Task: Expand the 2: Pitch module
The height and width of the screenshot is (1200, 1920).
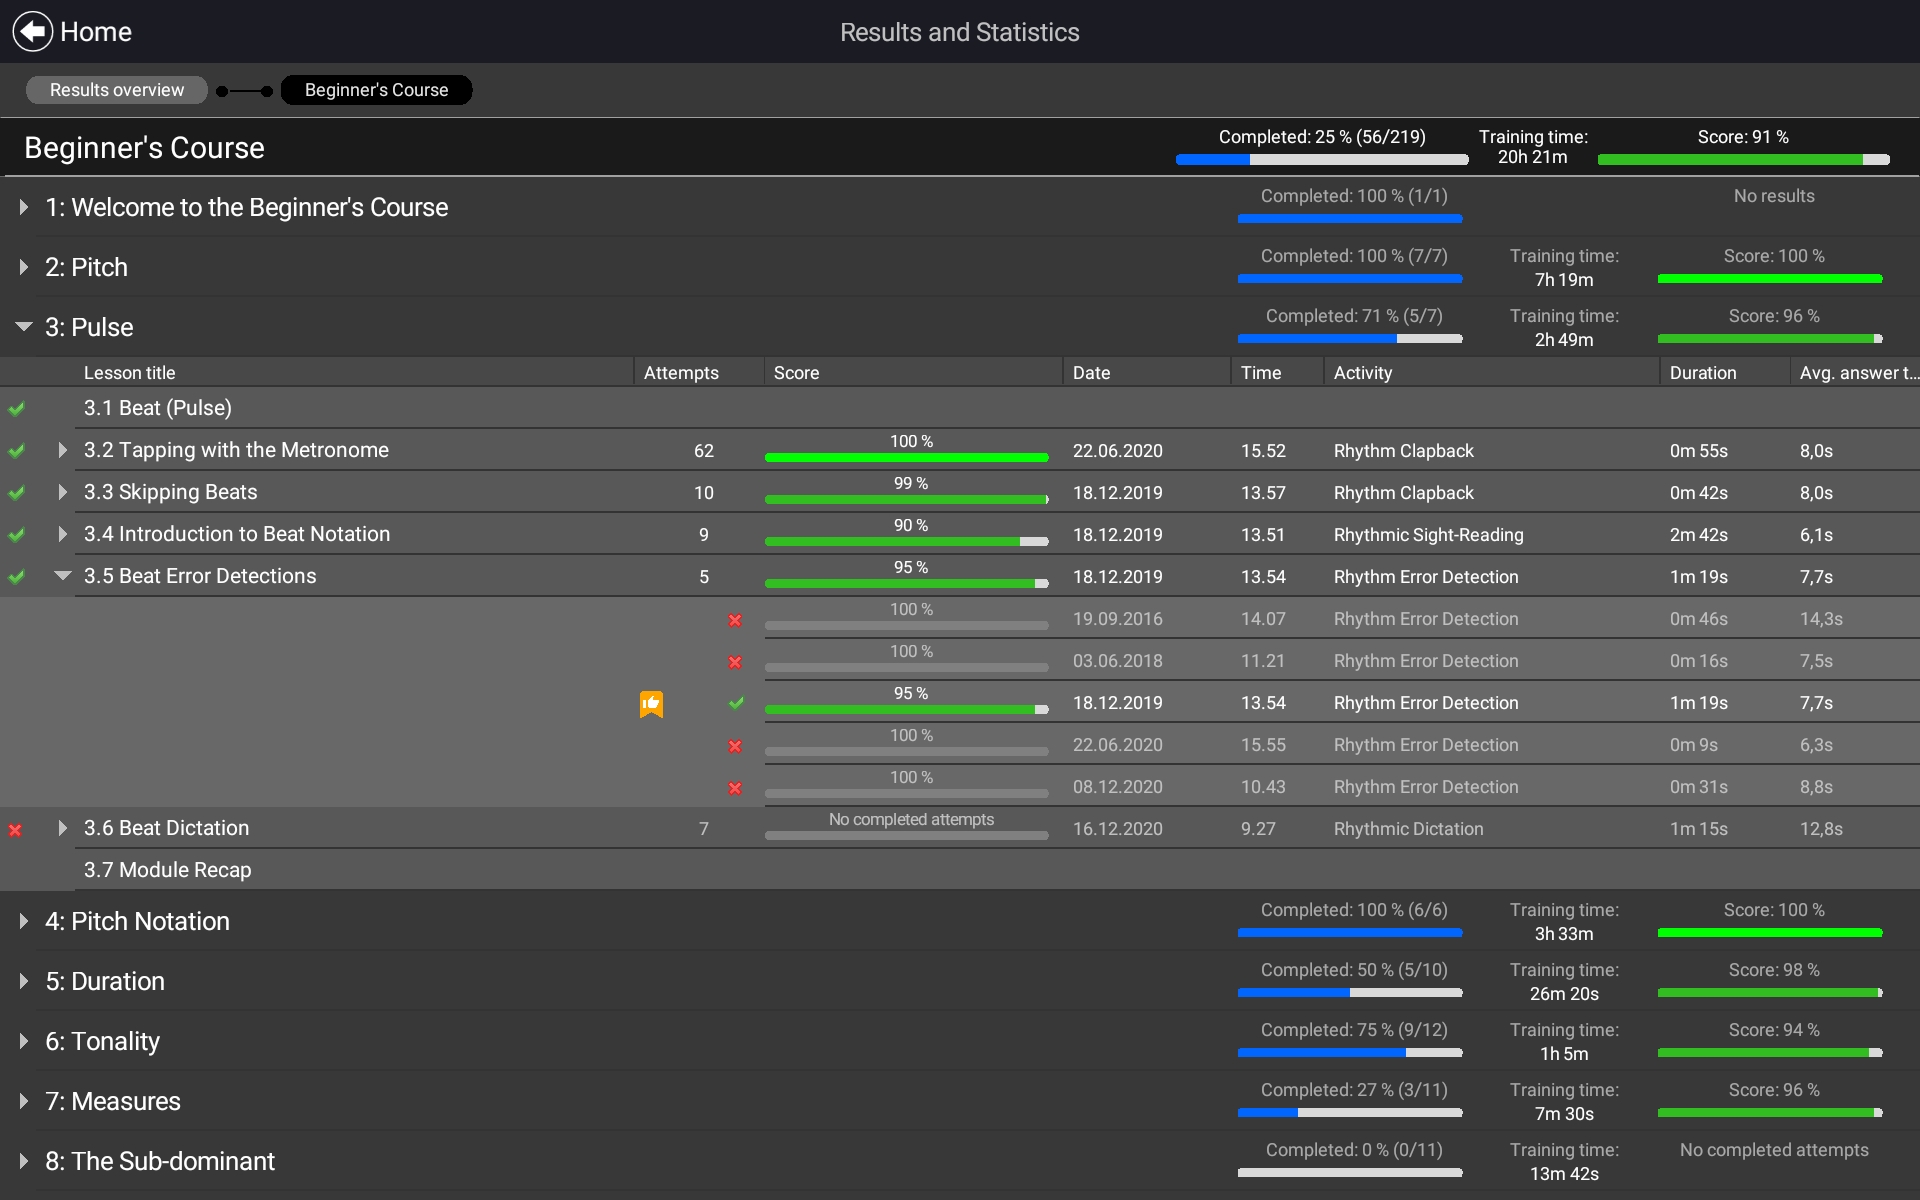Action: [x=24, y=267]
